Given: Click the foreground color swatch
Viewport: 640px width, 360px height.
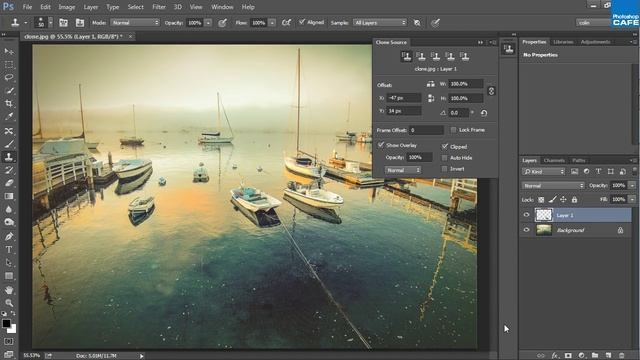Looking at the screenshot, I should pyautogui.click(x=6, y=323).
